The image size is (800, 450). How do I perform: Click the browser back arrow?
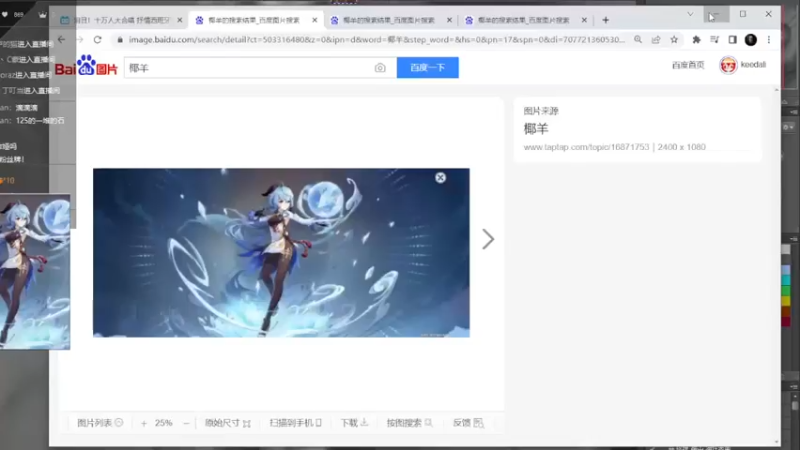coord(62,40)
